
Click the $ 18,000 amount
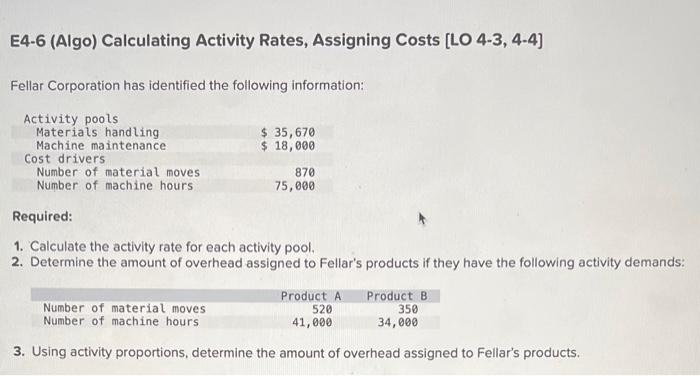click(288, 146)
